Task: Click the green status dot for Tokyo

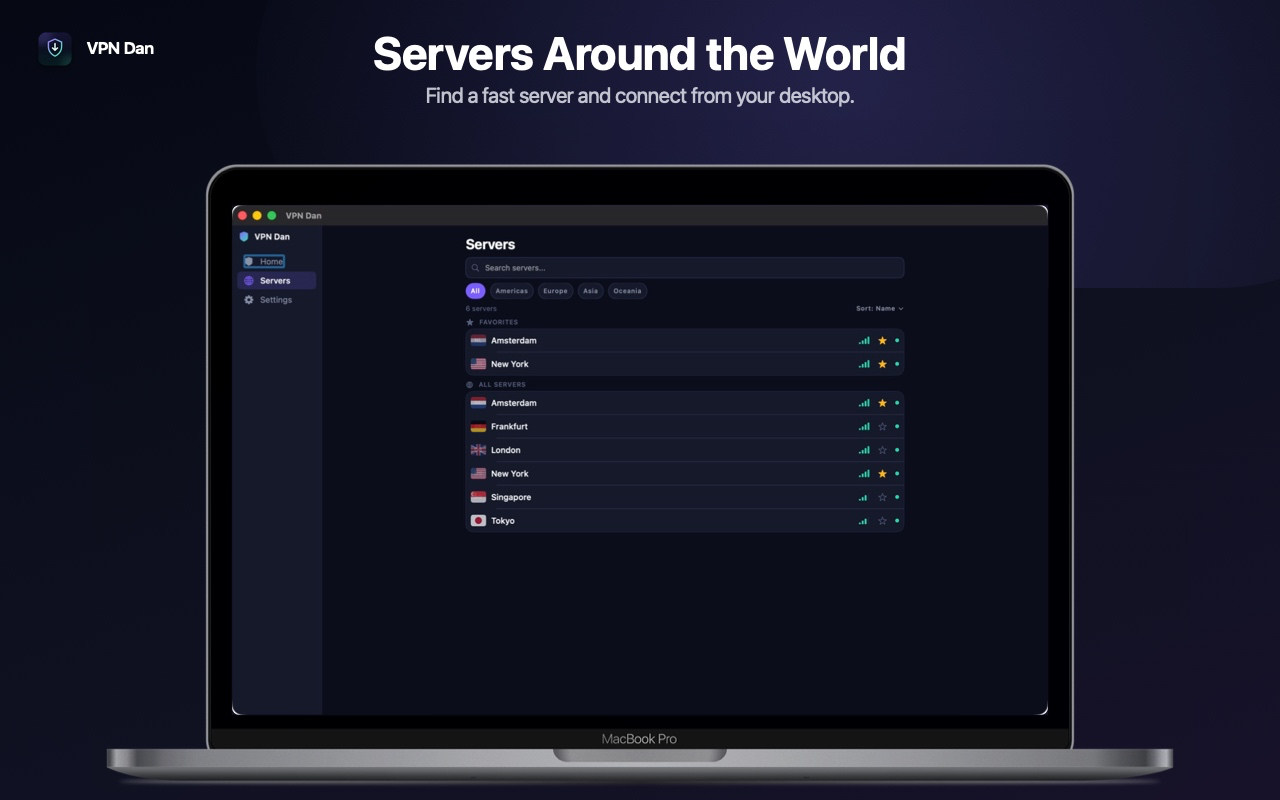Action: click(x=897, y=521)
